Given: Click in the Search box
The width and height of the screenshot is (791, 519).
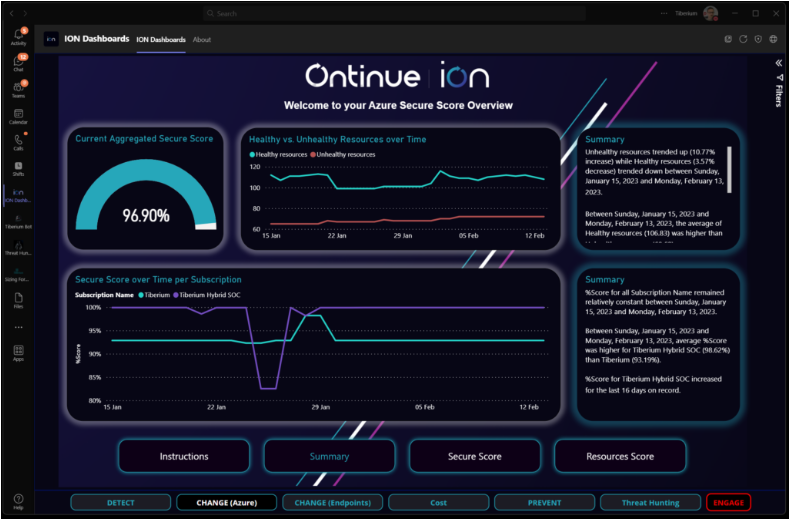Looking at the screenshot, I should tap(393, 14).
